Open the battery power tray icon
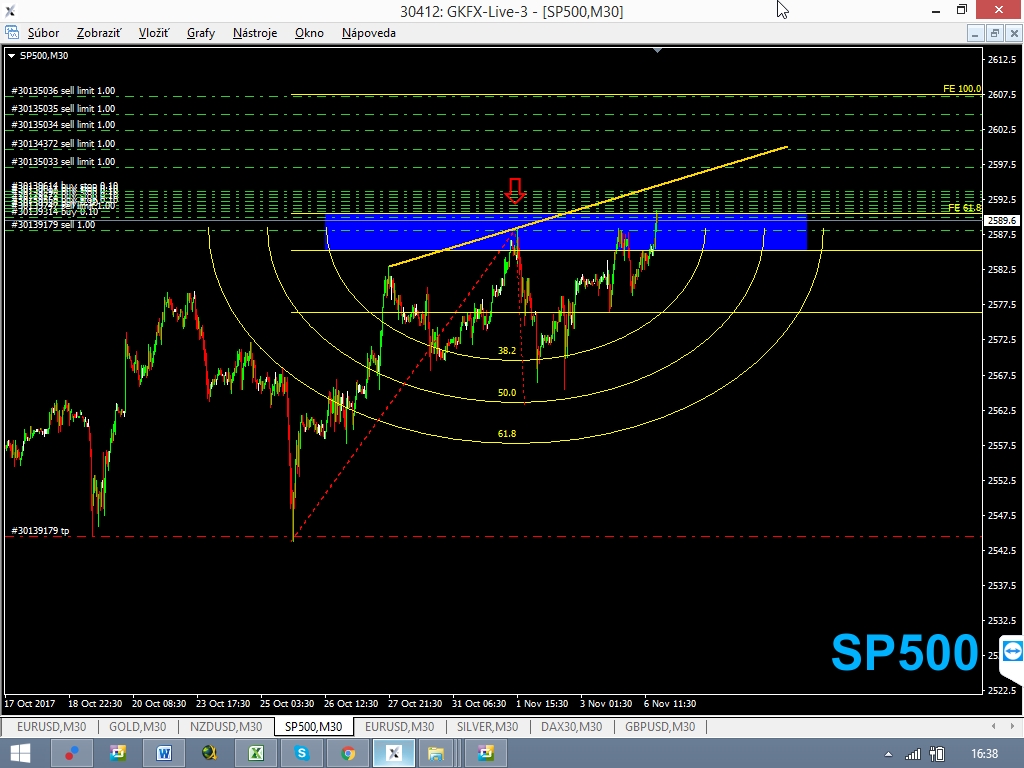 point(937,754)
